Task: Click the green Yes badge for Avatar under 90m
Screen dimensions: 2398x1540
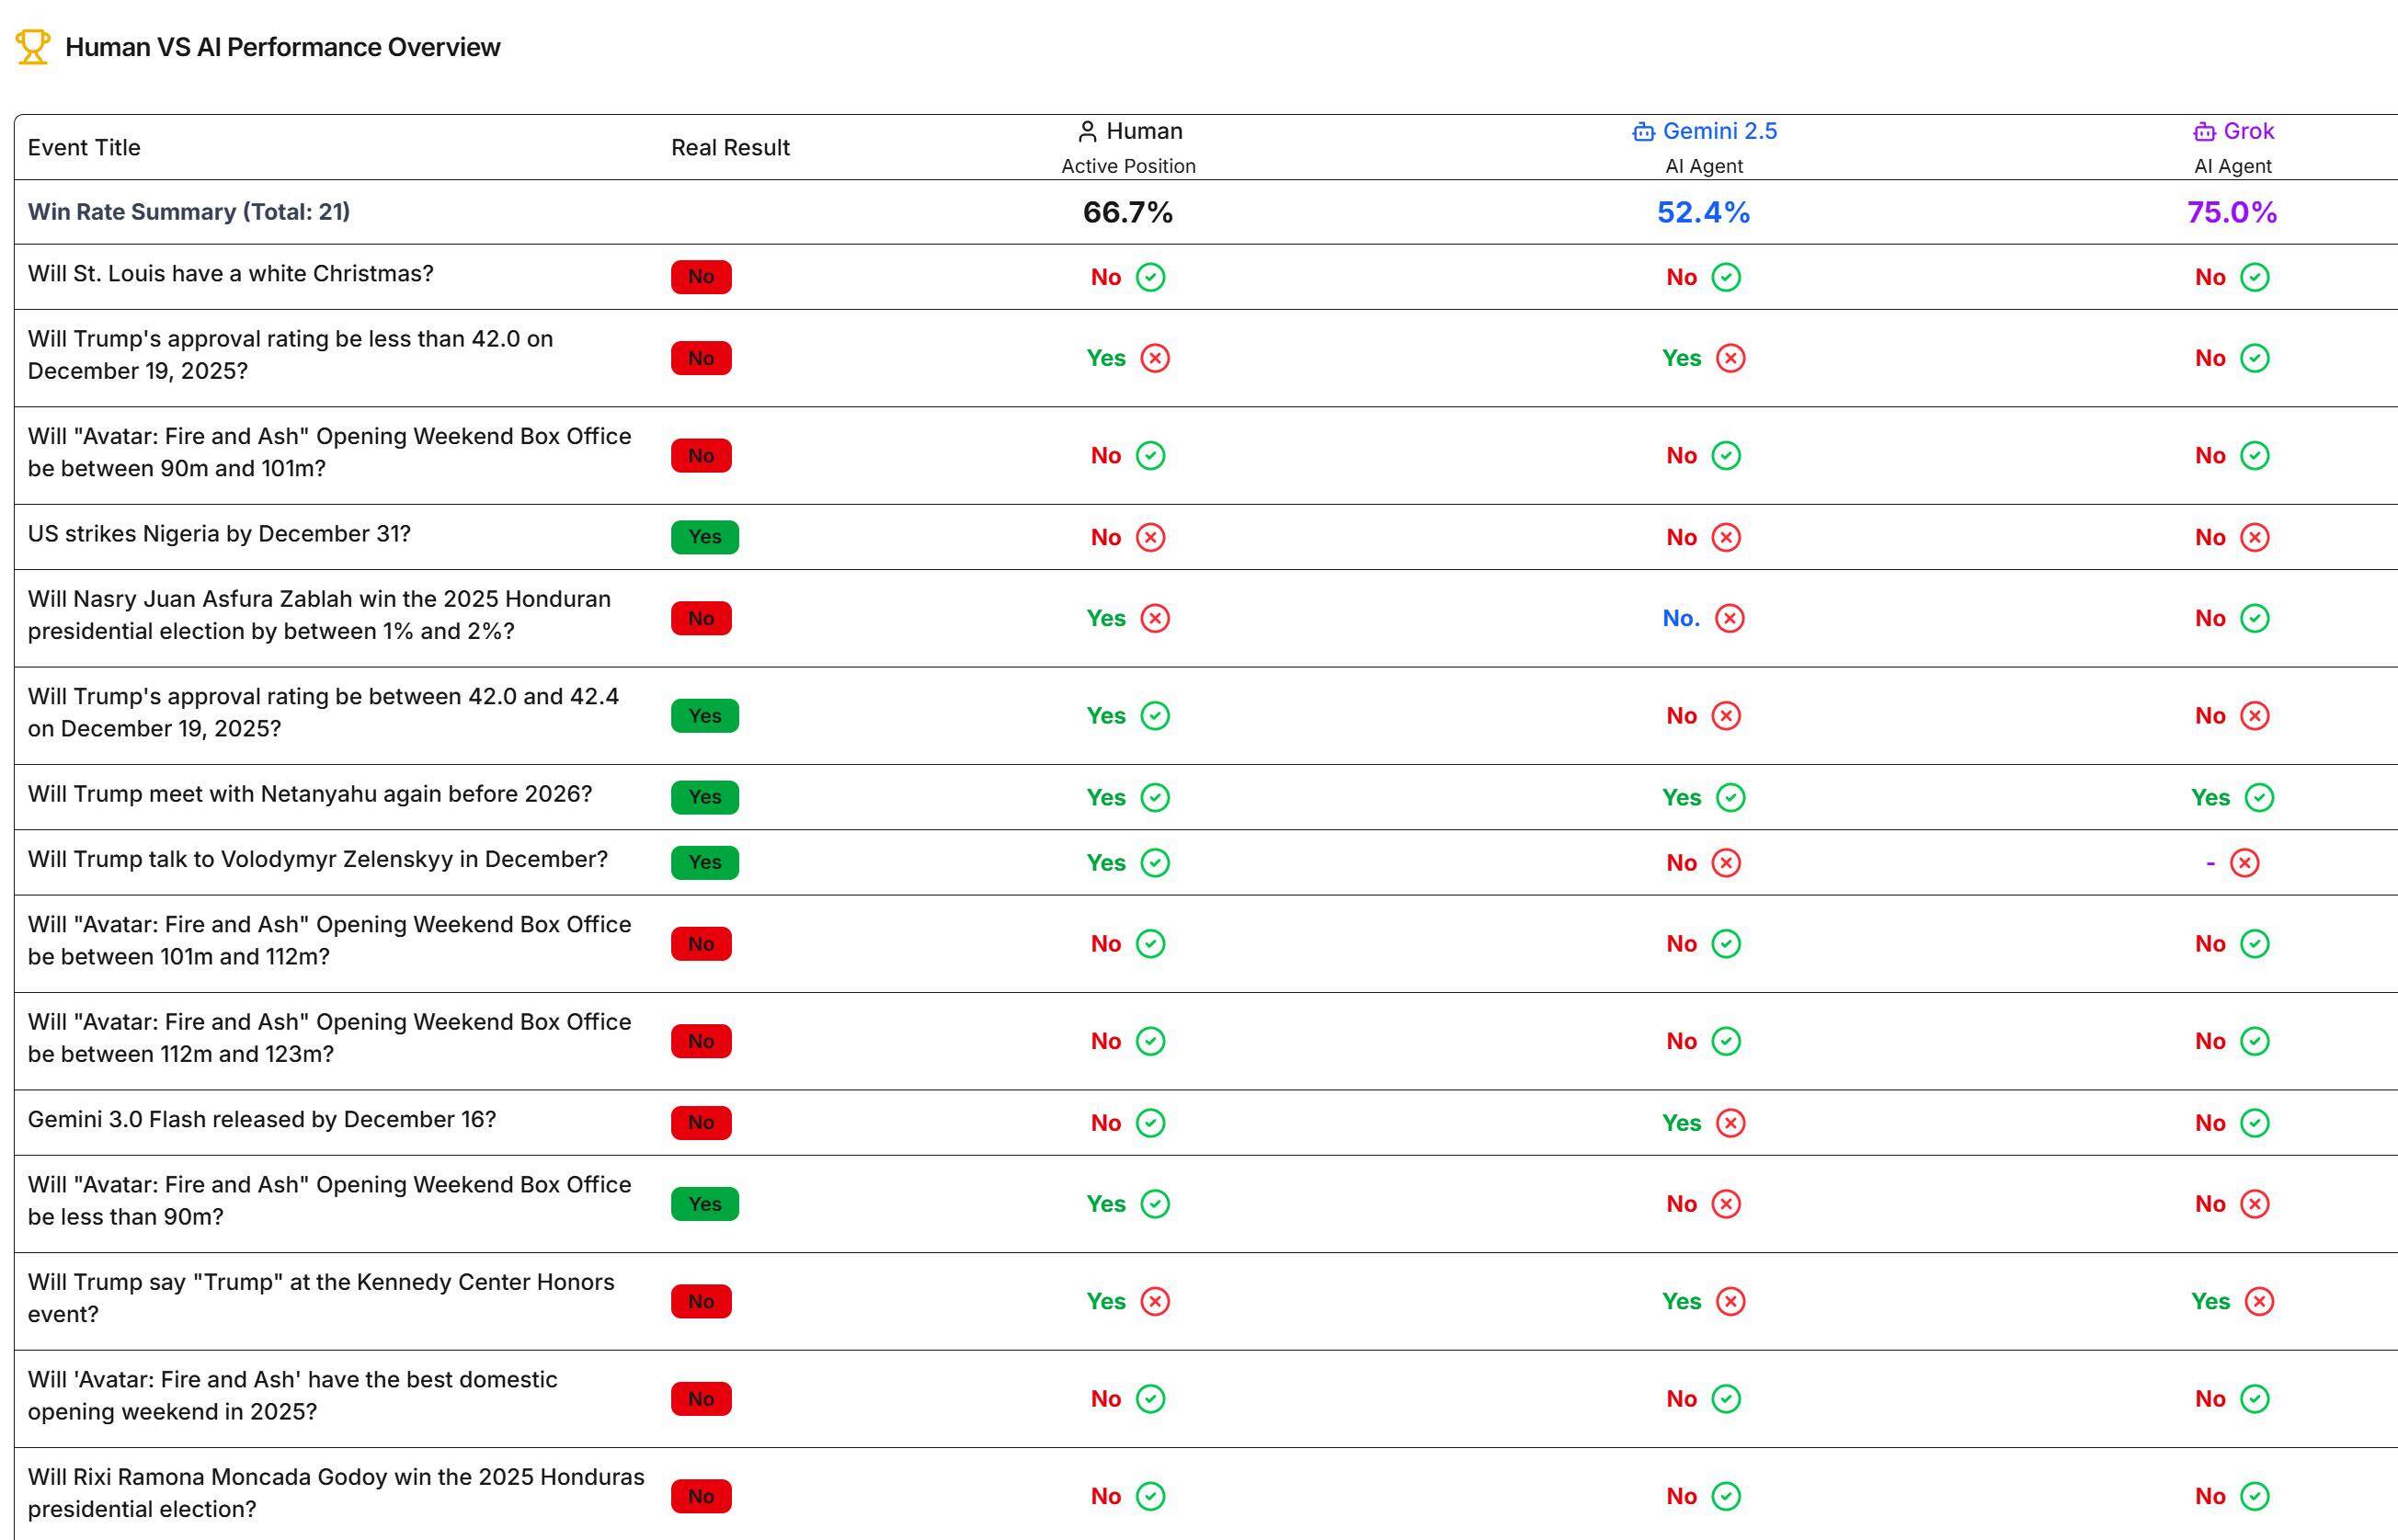Action: (705, 1204)
